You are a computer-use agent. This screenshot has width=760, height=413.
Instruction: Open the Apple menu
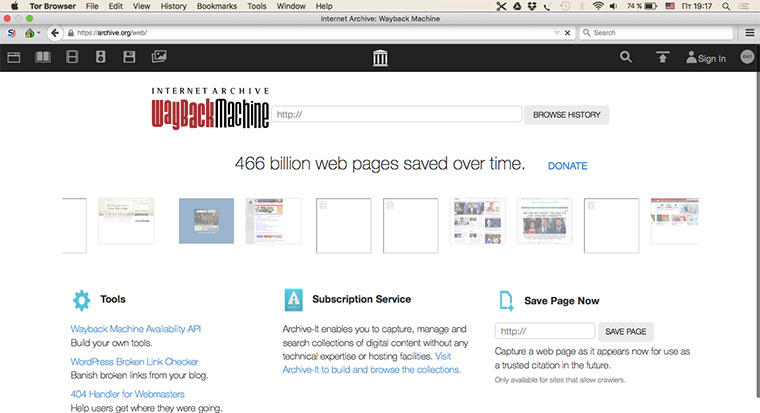click(x=15, y=6)
